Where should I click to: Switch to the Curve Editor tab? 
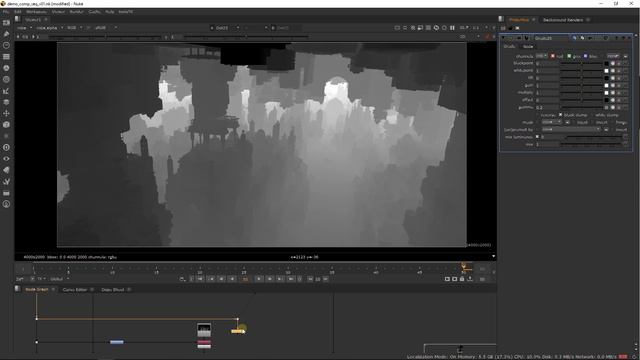click(75, 289)
